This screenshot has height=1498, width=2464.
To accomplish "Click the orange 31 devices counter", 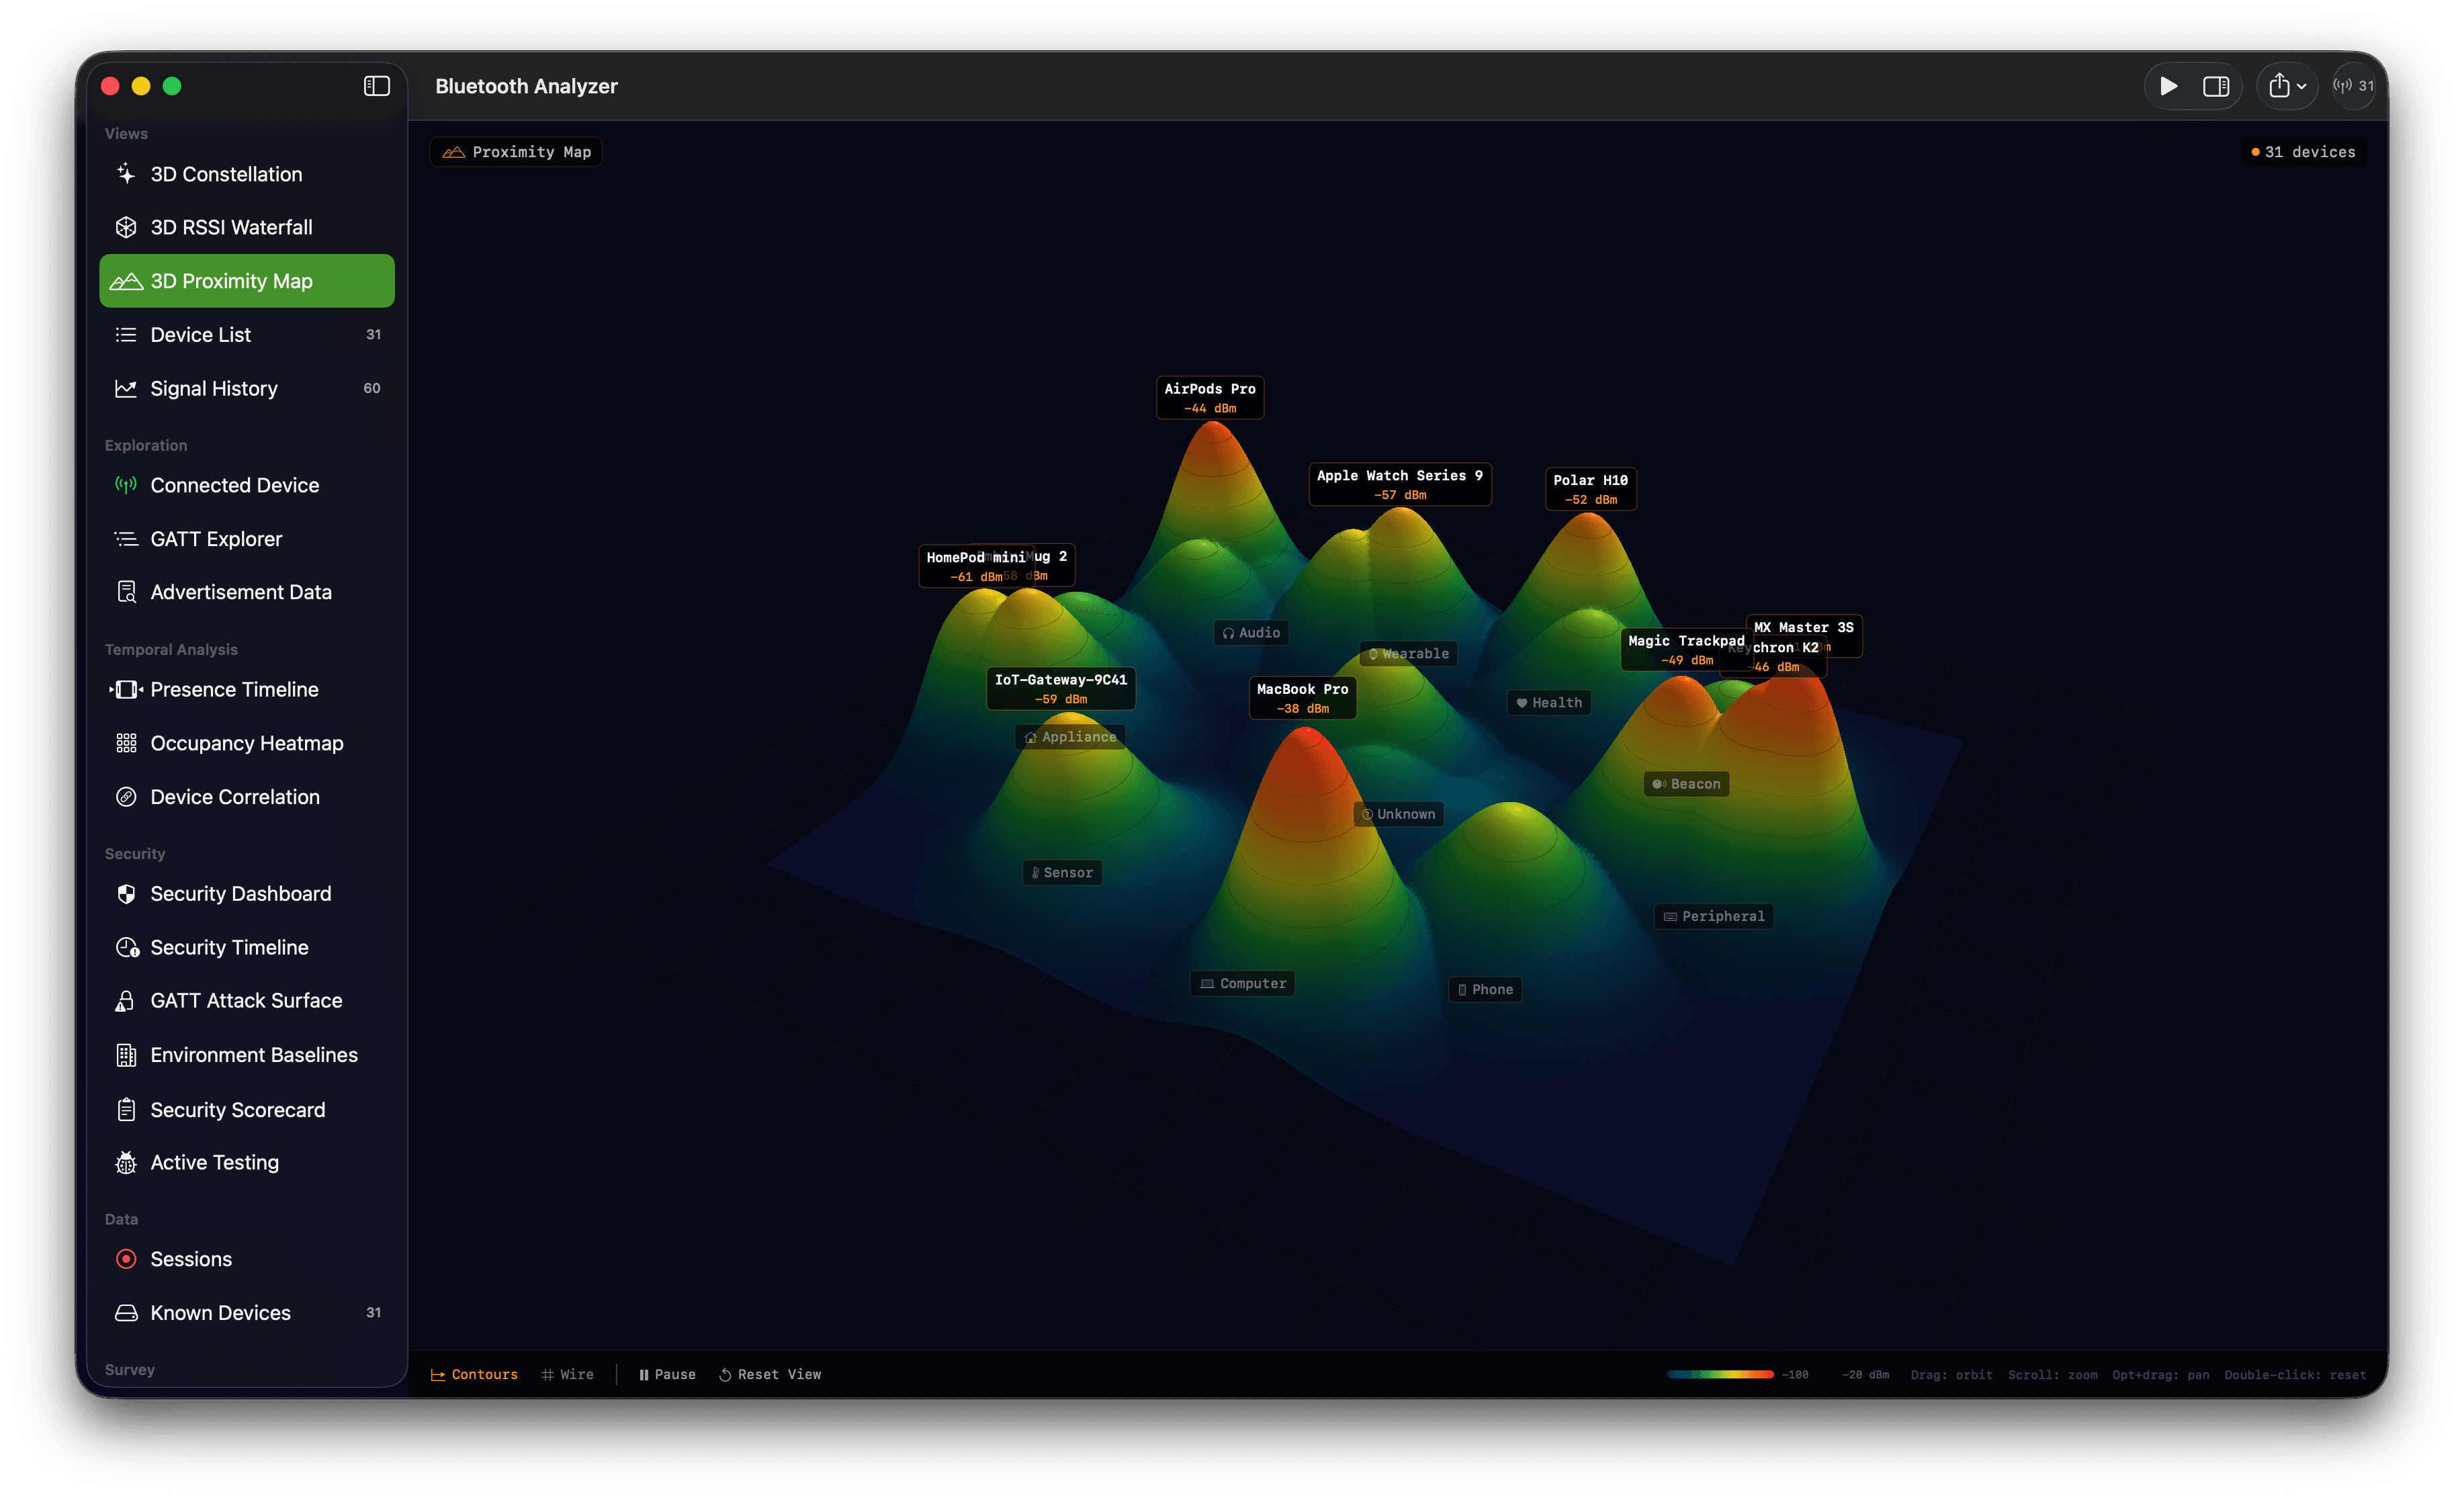I will coord(2303,152).
